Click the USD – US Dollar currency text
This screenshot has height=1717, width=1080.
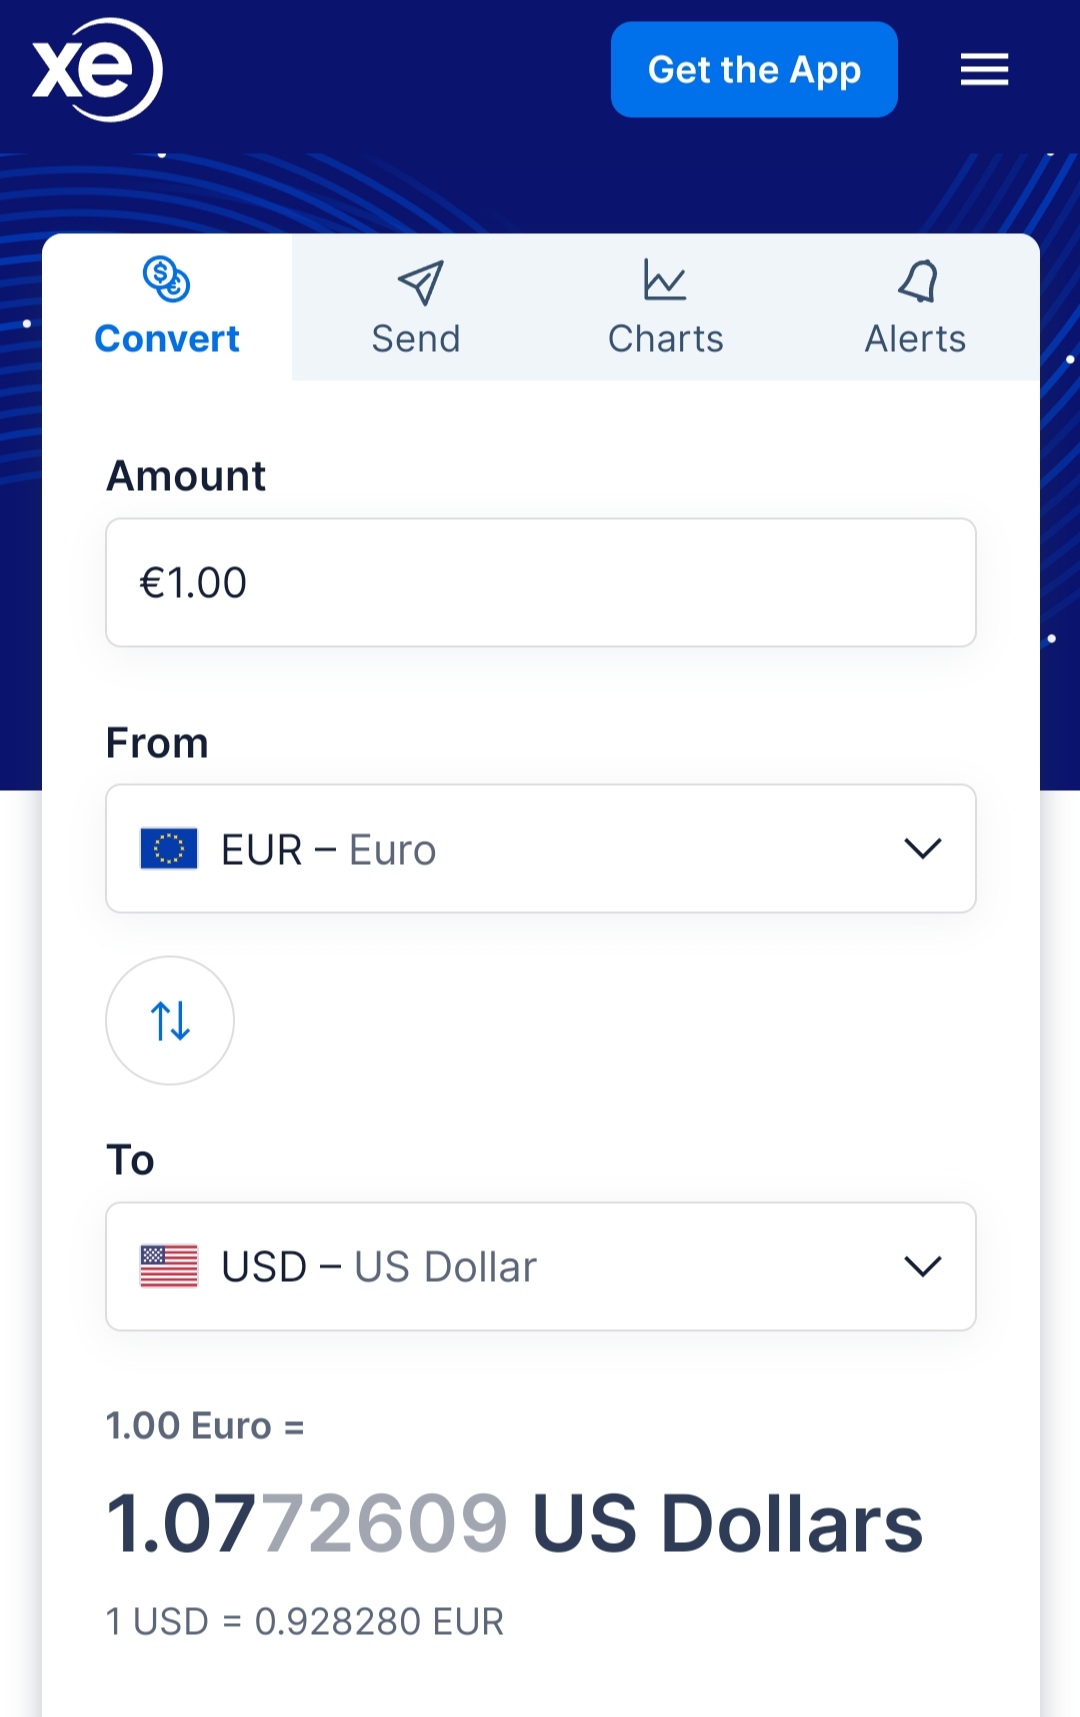coord(379,1267)
